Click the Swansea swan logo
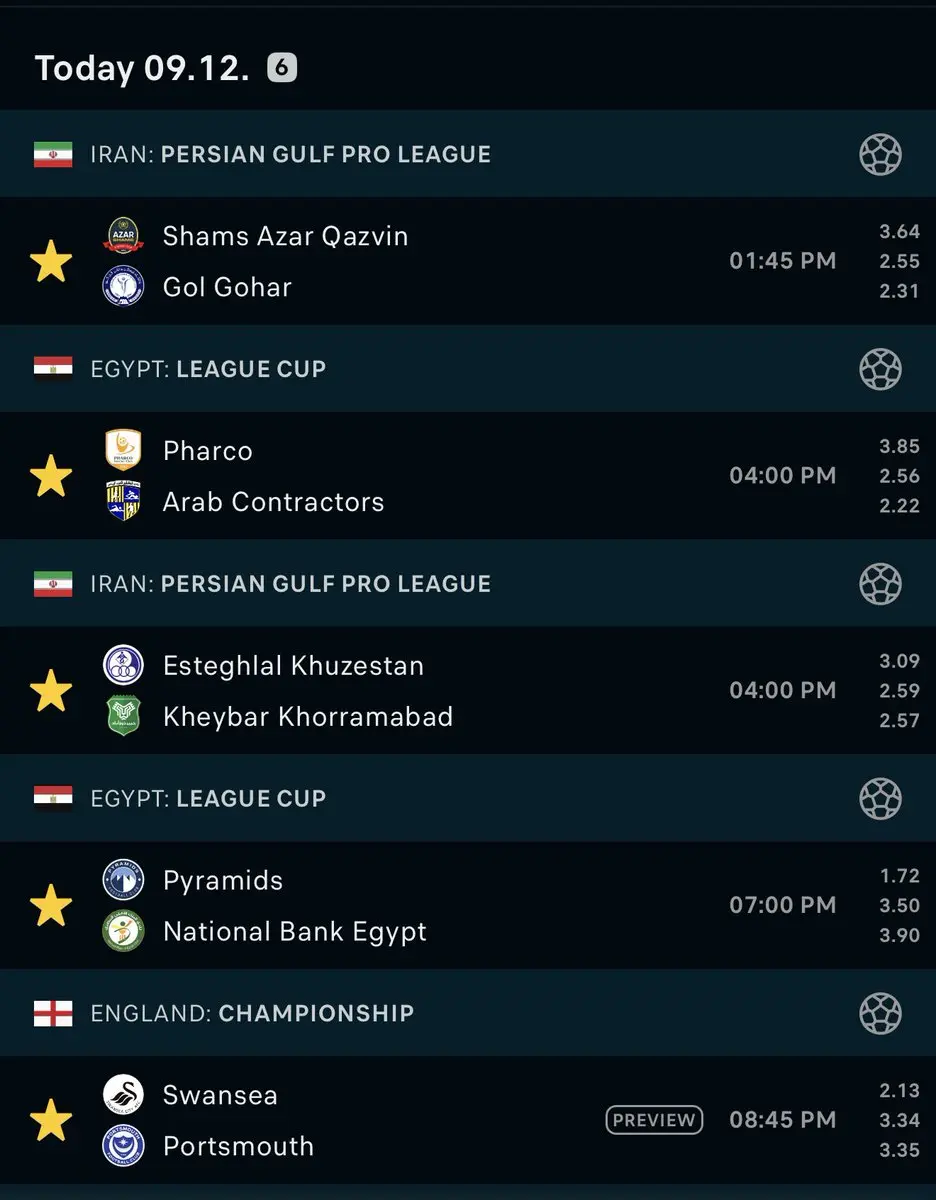The width and height of the screenshot is (936, 1200). coord(124,1094)
